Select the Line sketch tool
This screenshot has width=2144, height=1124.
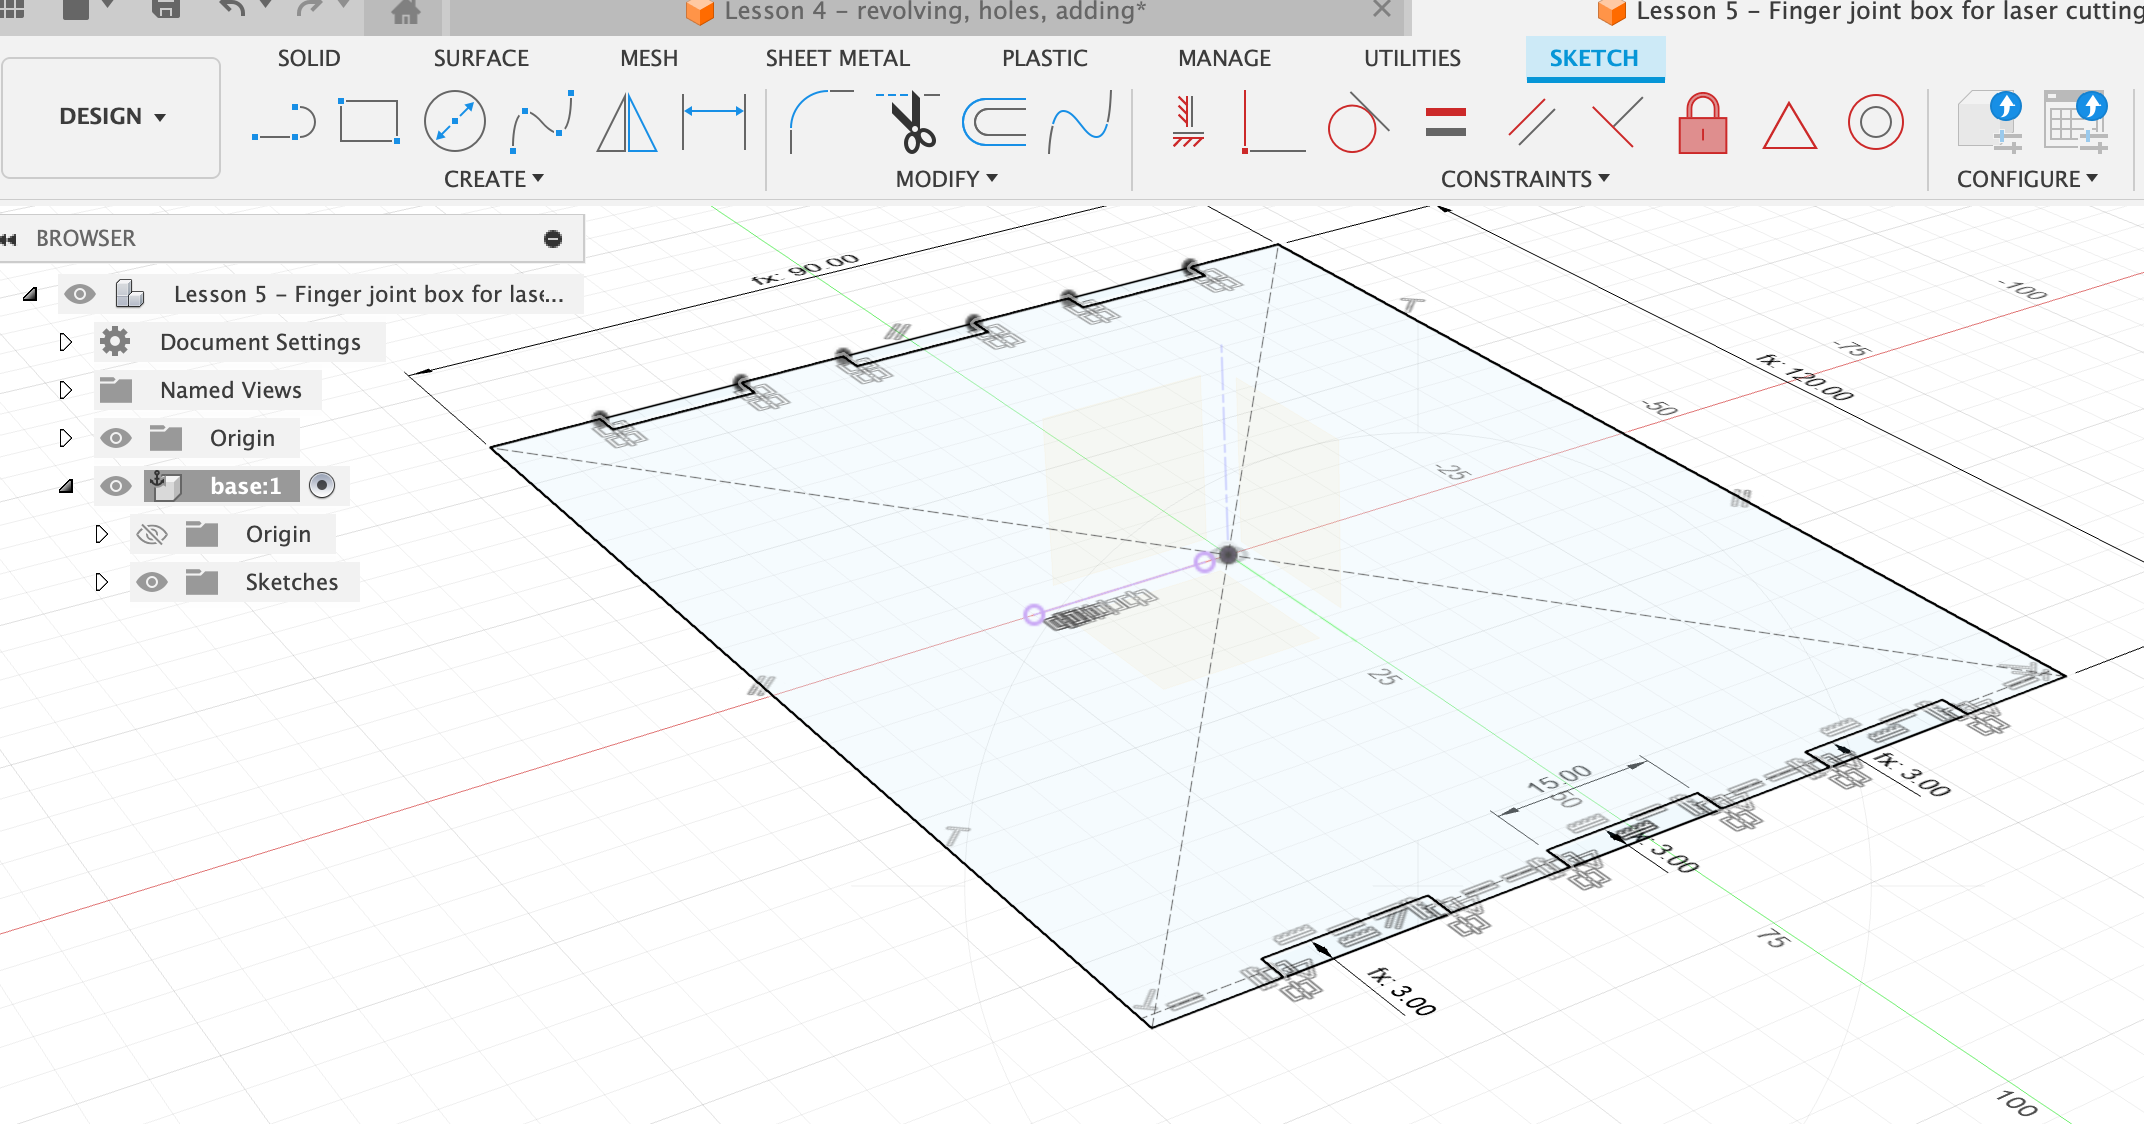point(284,123)
